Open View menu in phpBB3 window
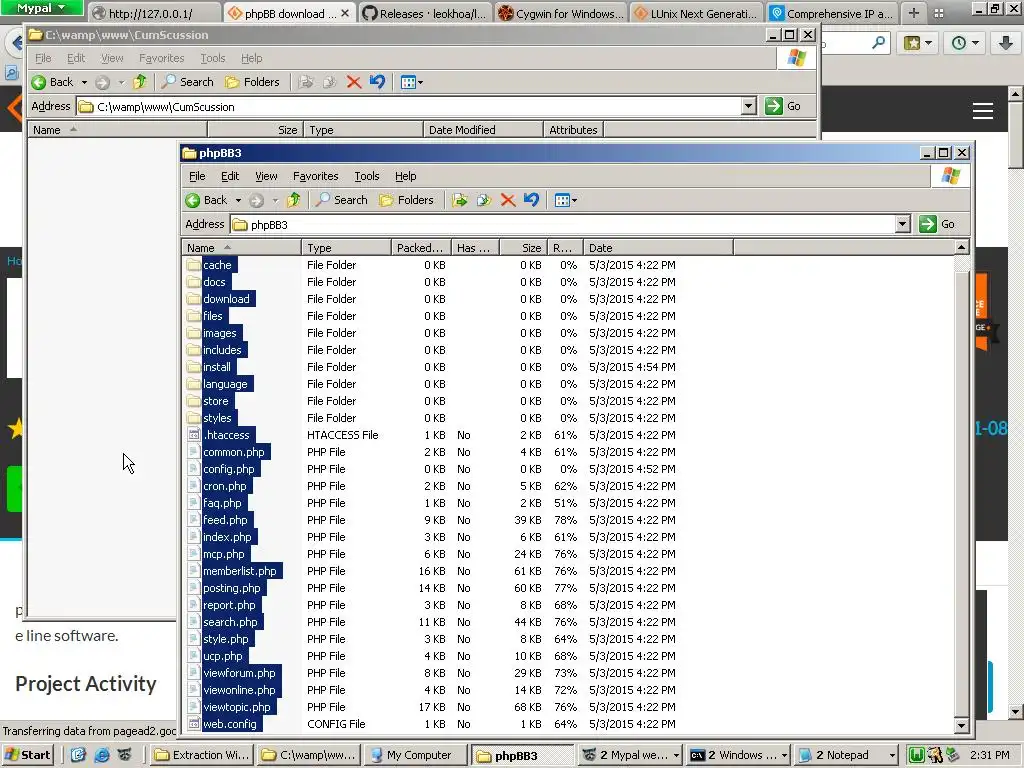The image size is (1024, 768). 266,176
